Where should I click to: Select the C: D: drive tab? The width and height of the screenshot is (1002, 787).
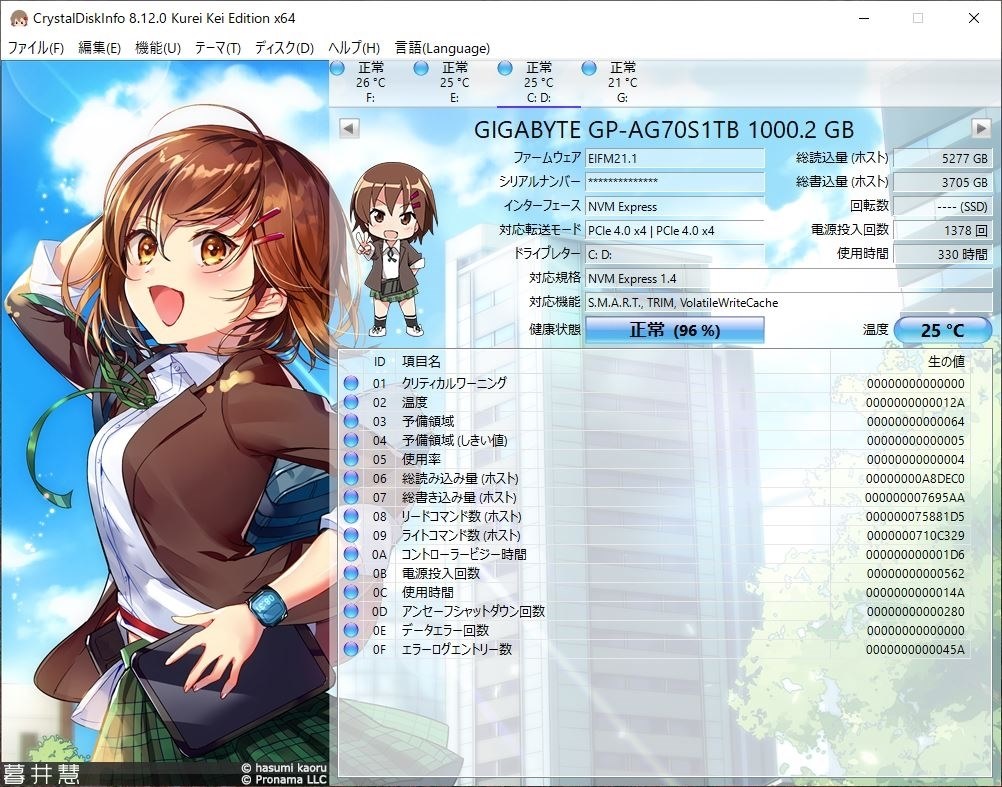click(x=539, y=82)
